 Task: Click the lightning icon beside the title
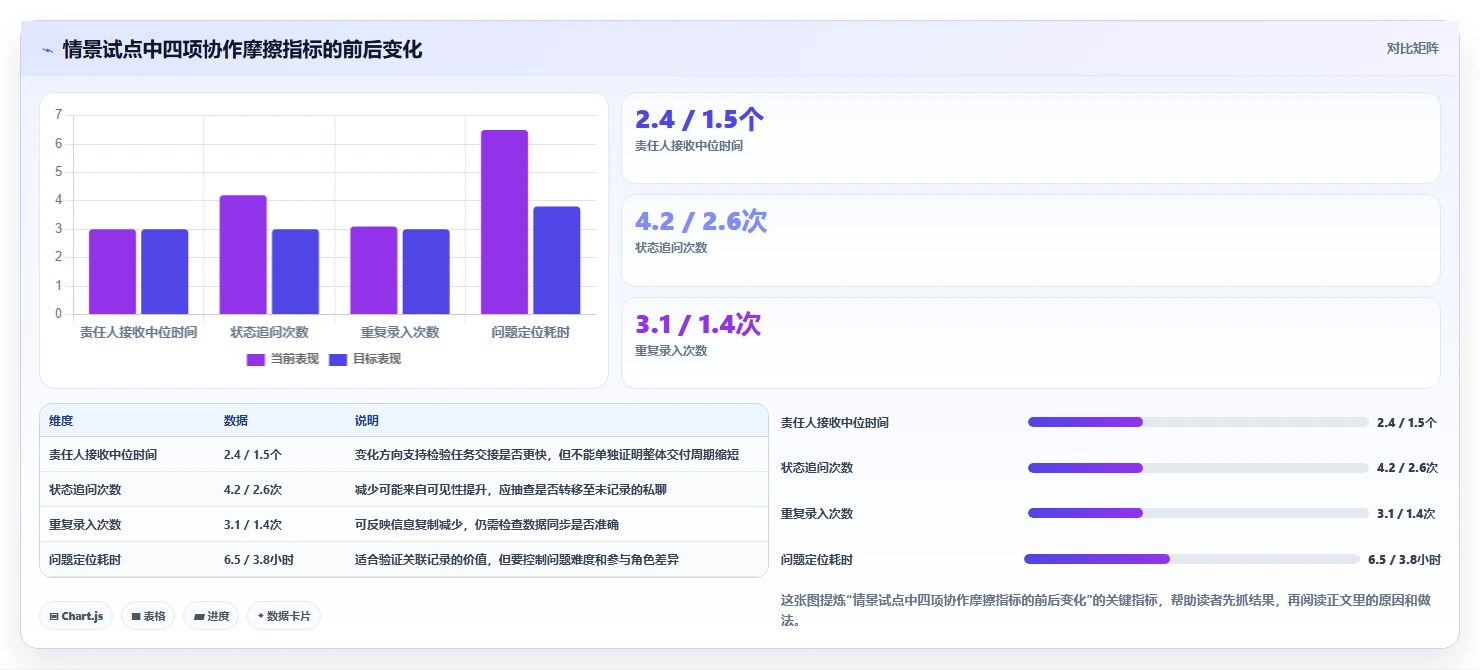(48, 50)
